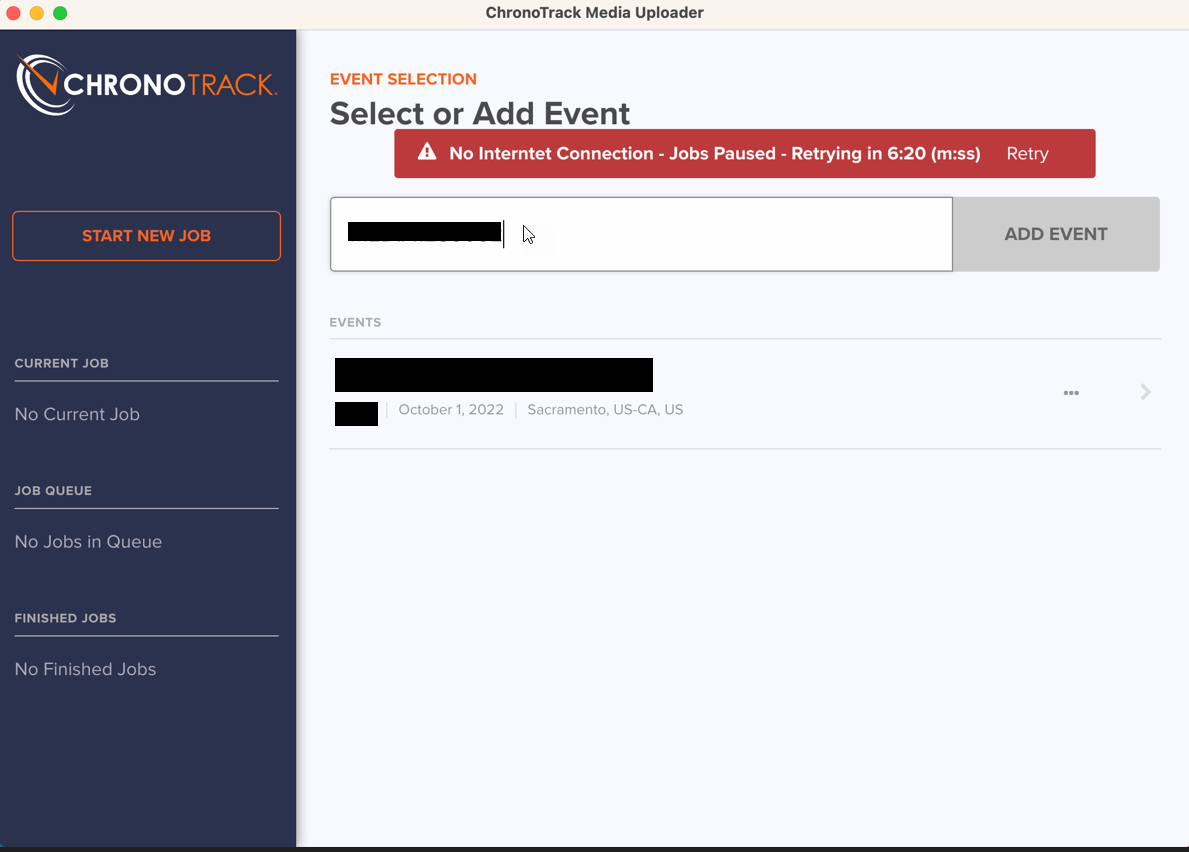Retry the internet connection
The image size is (1189, 852).
coord(1027,153)
